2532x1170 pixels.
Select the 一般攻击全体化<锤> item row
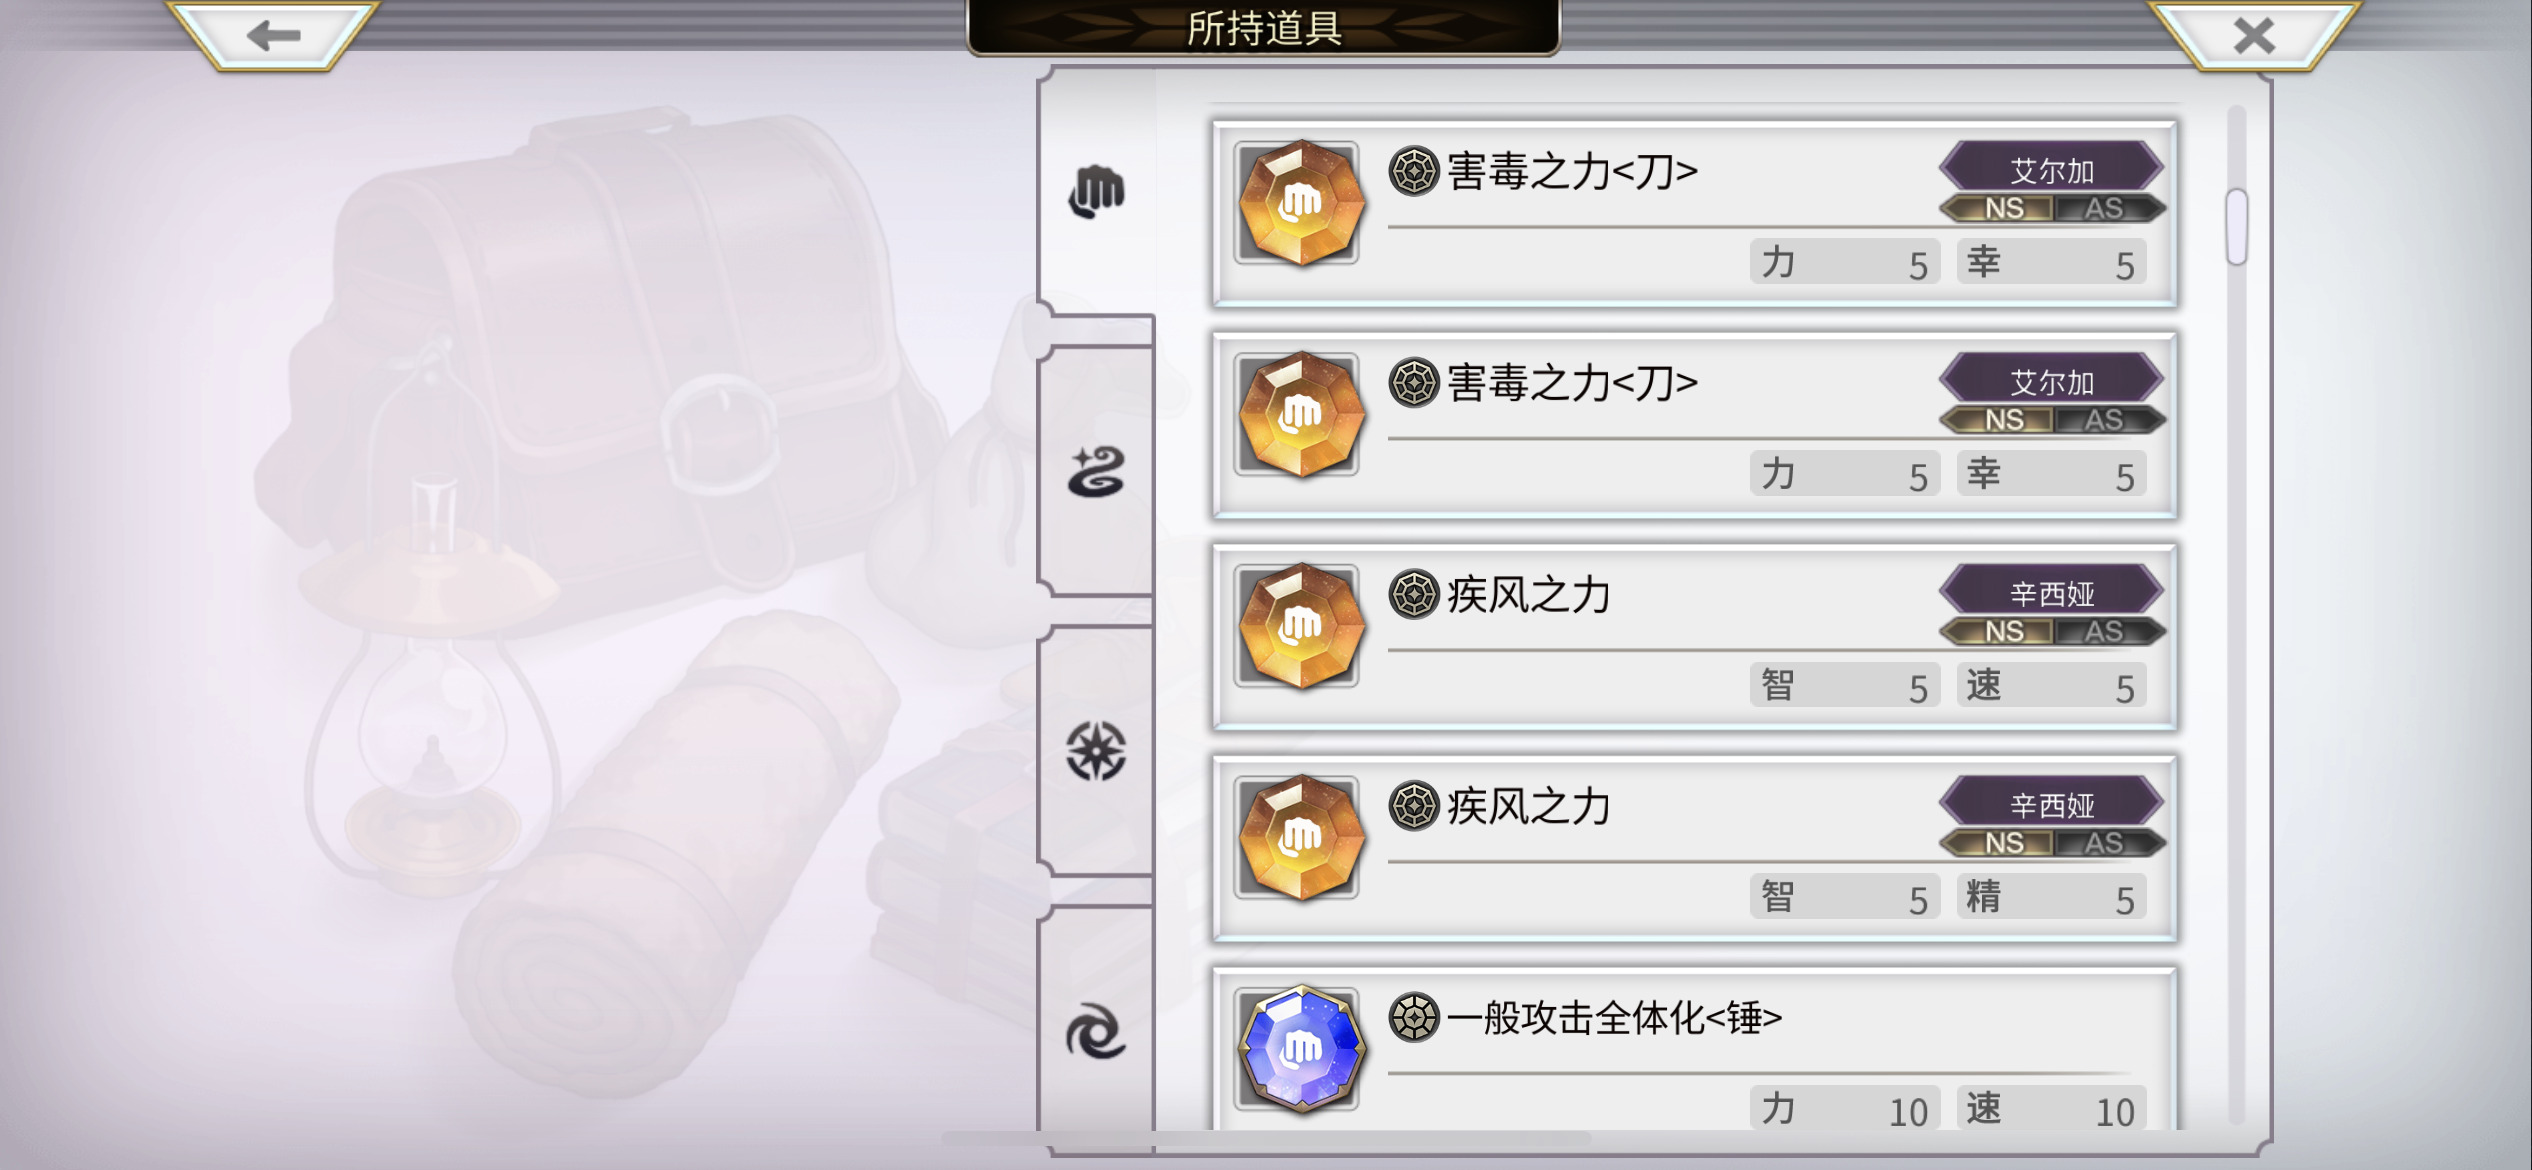1695,1050
